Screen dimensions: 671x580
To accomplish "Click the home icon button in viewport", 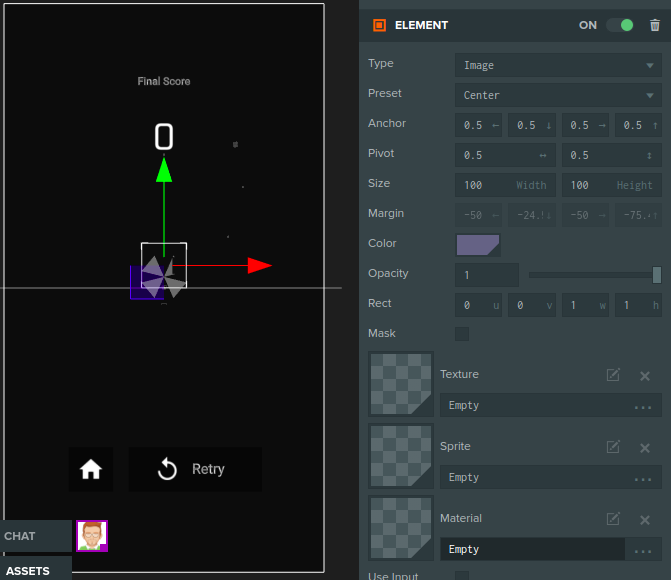I will pyautogui.click(x=91, y=469).
